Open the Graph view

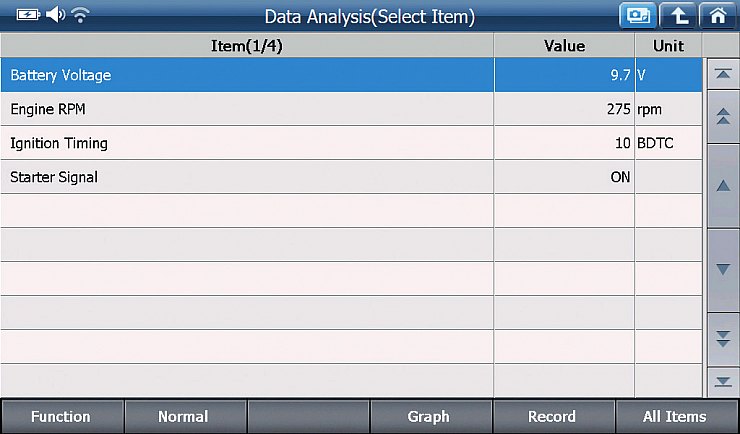click(x=430, y=417)
